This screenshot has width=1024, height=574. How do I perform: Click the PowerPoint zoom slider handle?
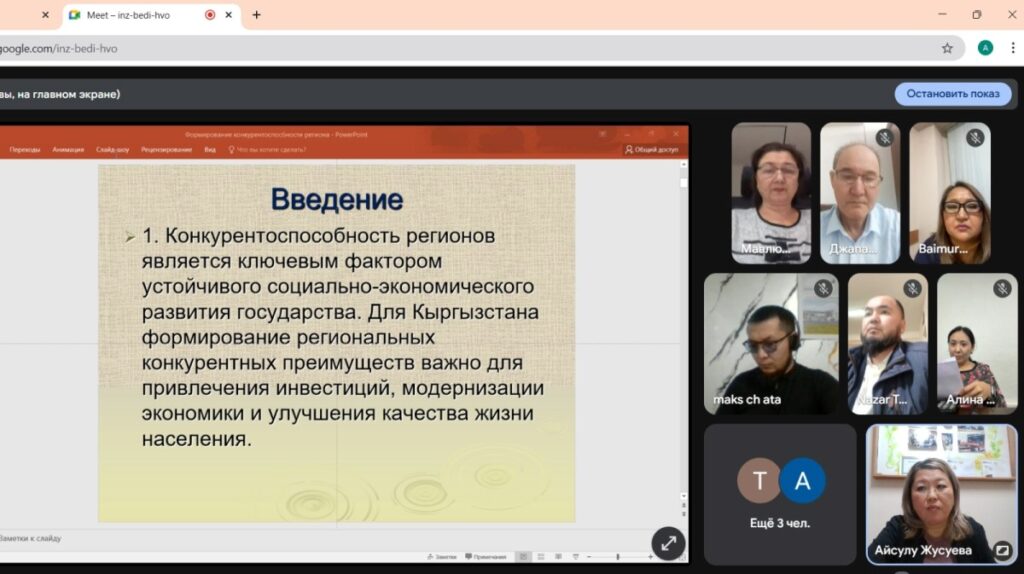(618, 557)
